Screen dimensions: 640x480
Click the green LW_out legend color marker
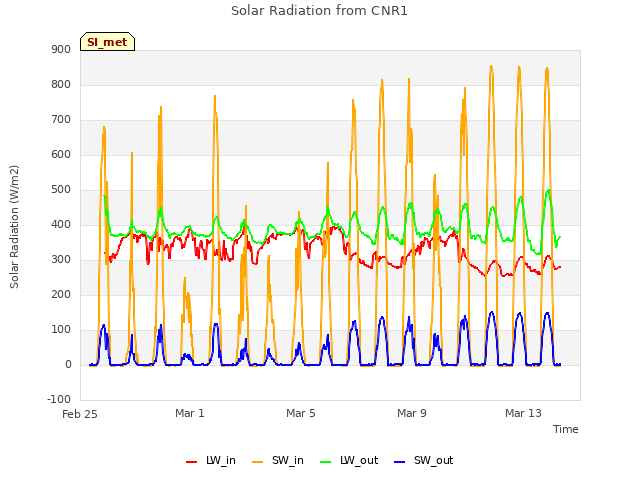[x=326, y=462]
